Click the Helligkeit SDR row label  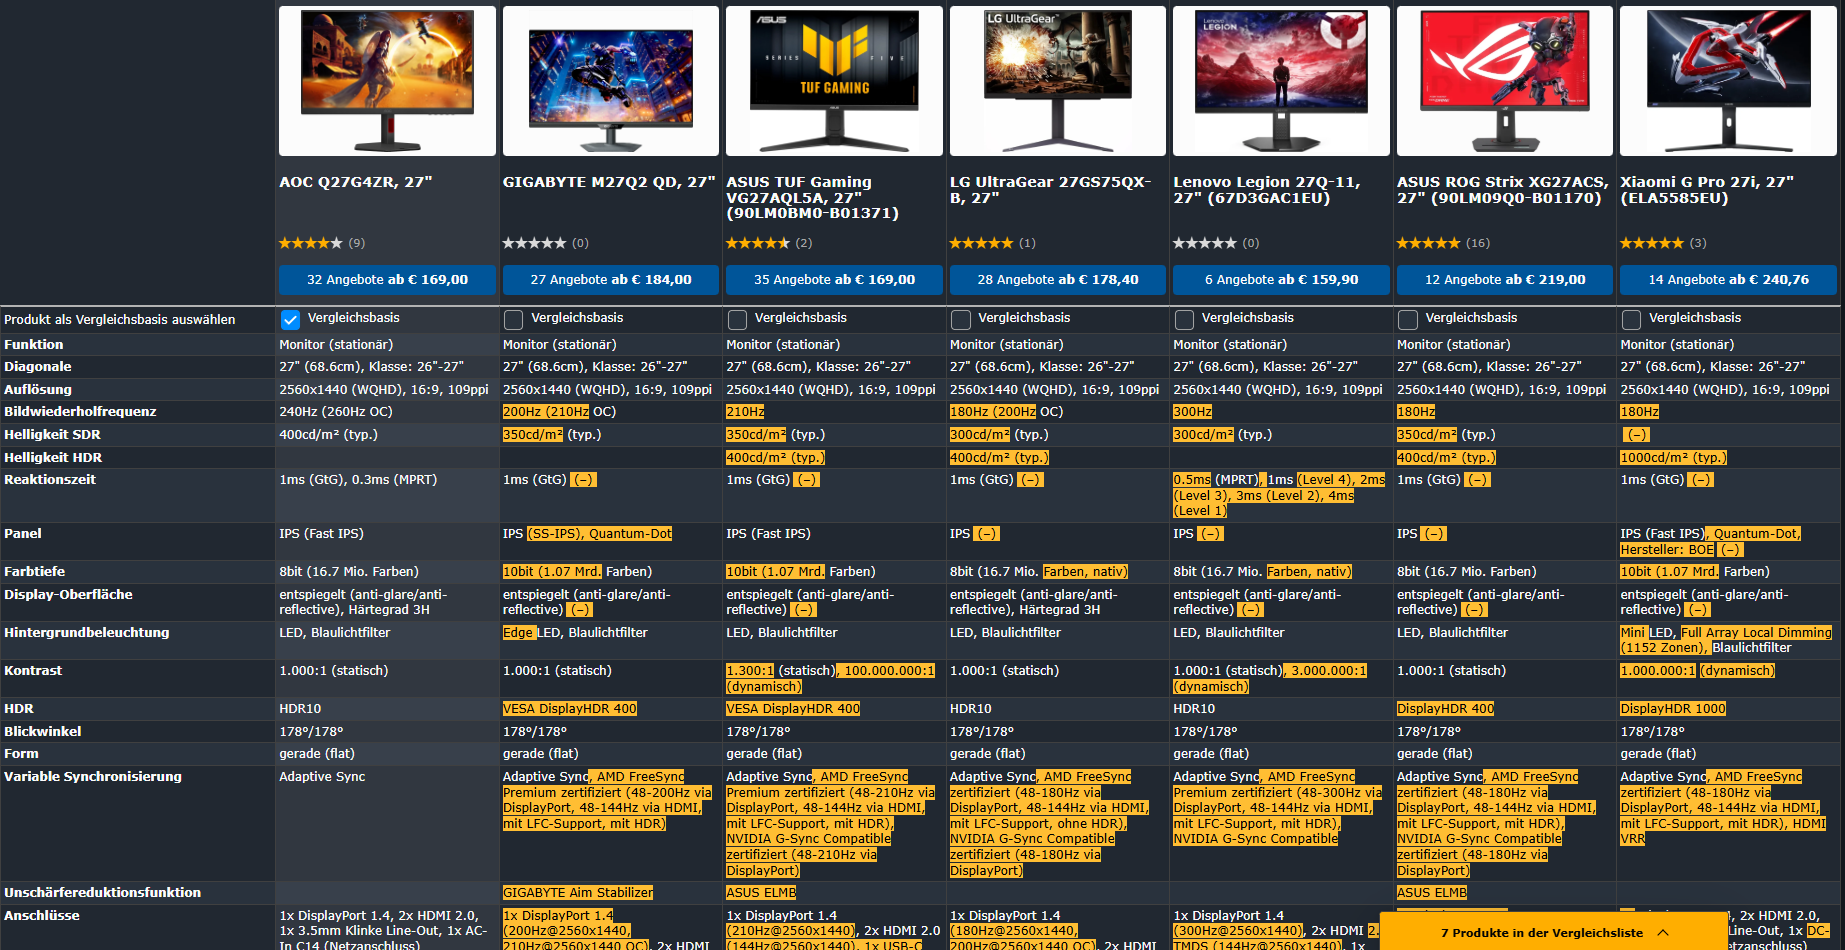click(x=52, y=434)
